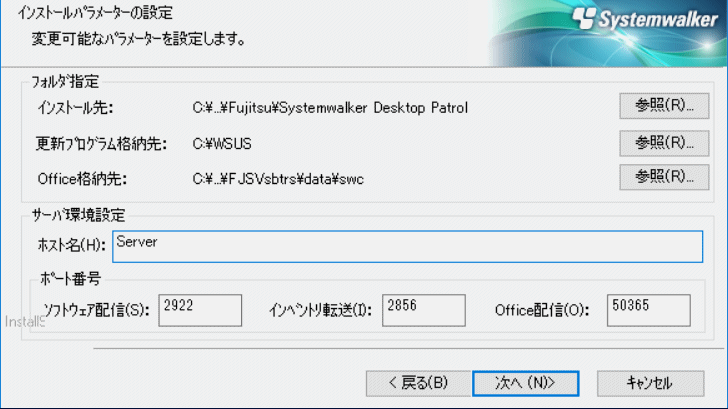This screenshot has width=728, height=409.
Task: Click the インベントリ転送 port field 2856
Action: [x=423, y=310]
